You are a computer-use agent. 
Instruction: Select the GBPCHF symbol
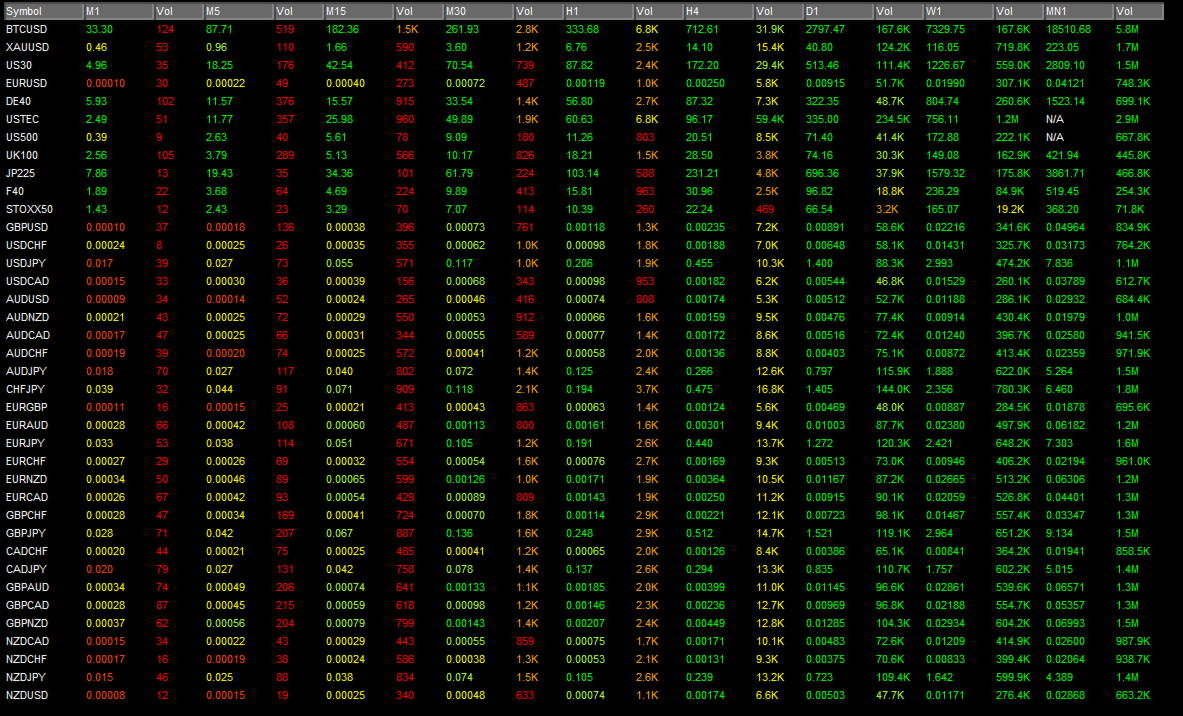tap(26, 515)
